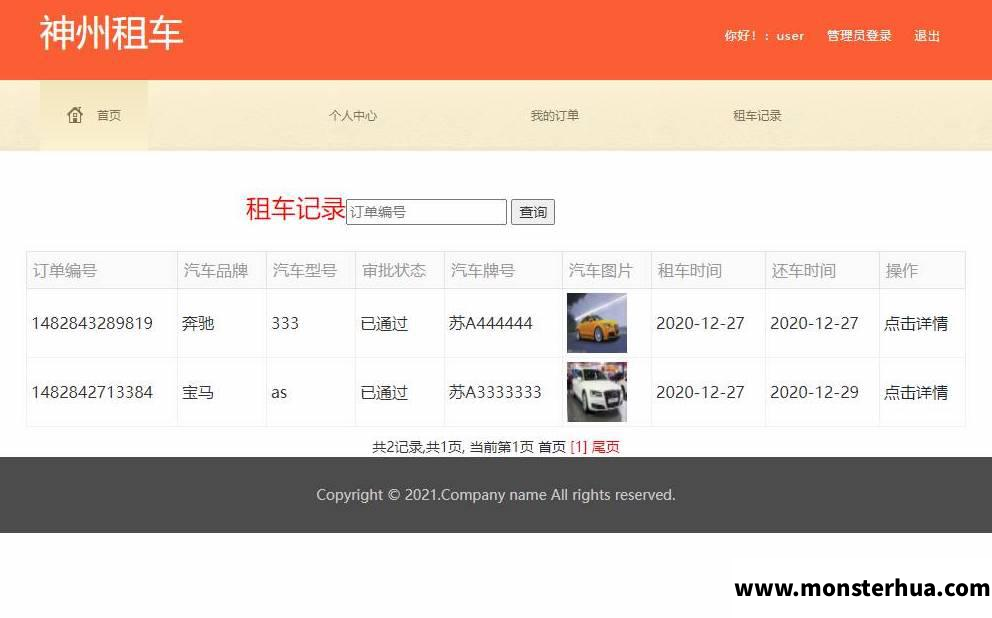This screenshot has width=992, height=618.
Task: Open 点击详情 for order 1482843289819
Action: click(915, 323)
